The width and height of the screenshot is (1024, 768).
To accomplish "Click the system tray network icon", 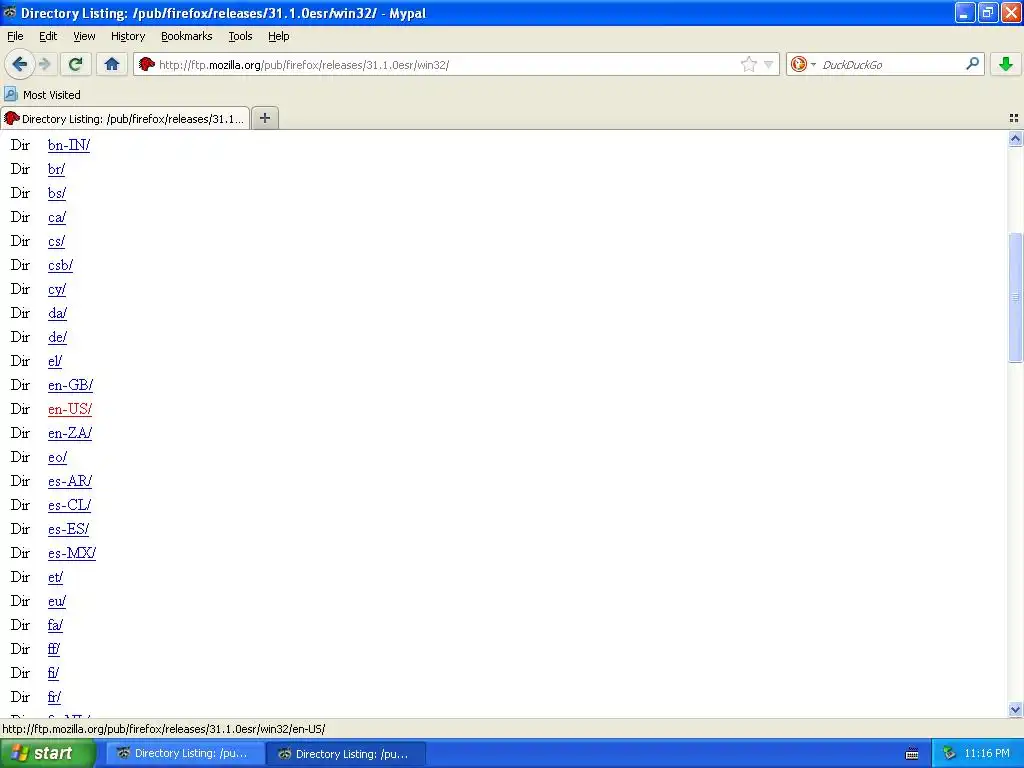I will coord(948,753).
